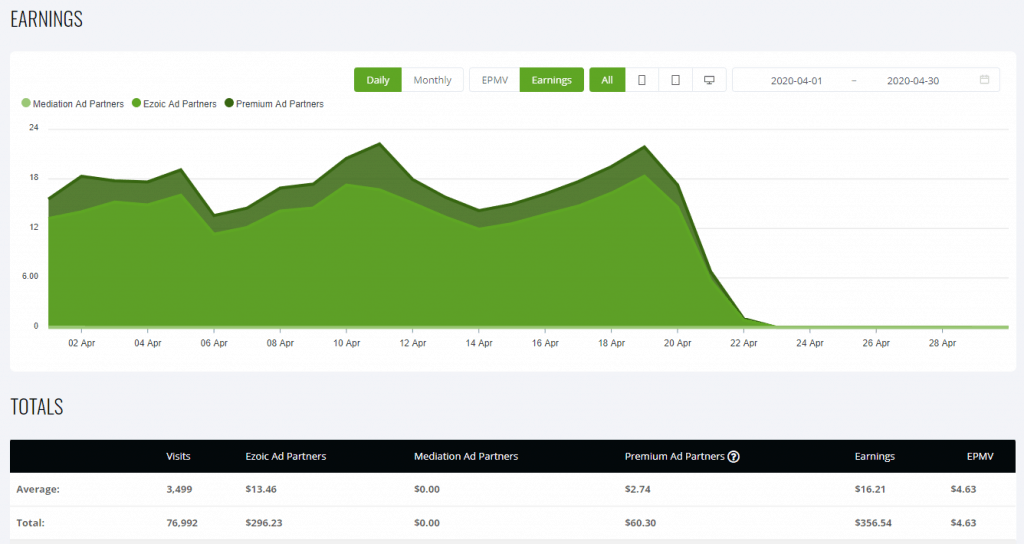Viewport: 1024px width, 544px height.
Task: Select total premium value $60.30
Action: (640, 522)
